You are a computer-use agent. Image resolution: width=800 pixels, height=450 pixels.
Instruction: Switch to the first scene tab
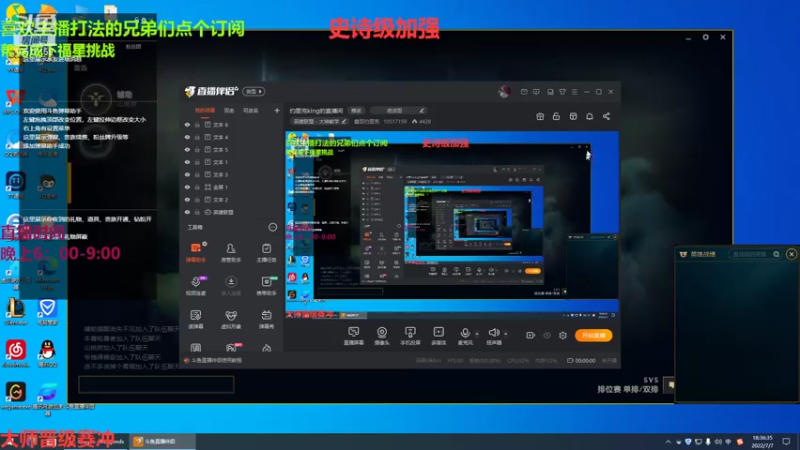click(205, 111)
